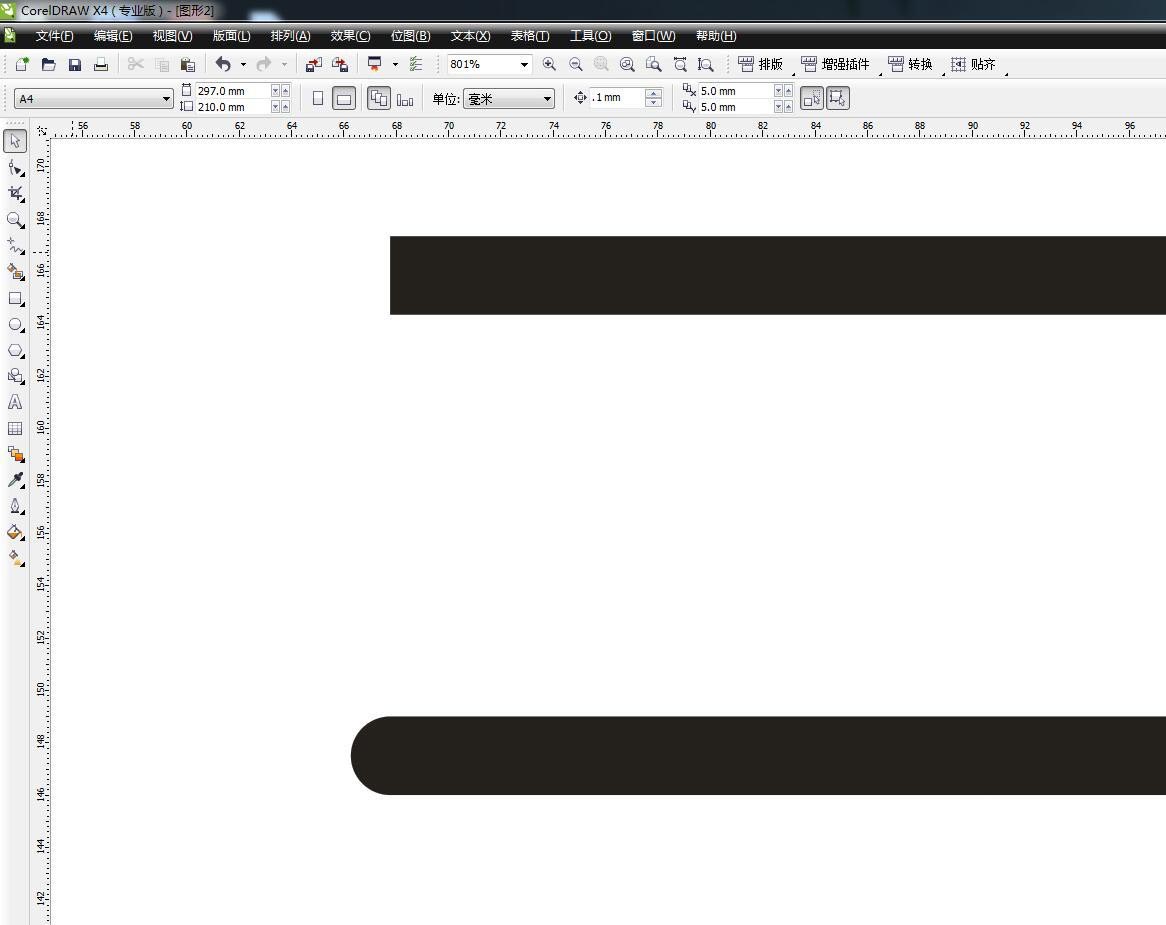Click the 排版 toolbar button
The height and width of the screenshot is (925, 1166).
(x=761, y=64)
